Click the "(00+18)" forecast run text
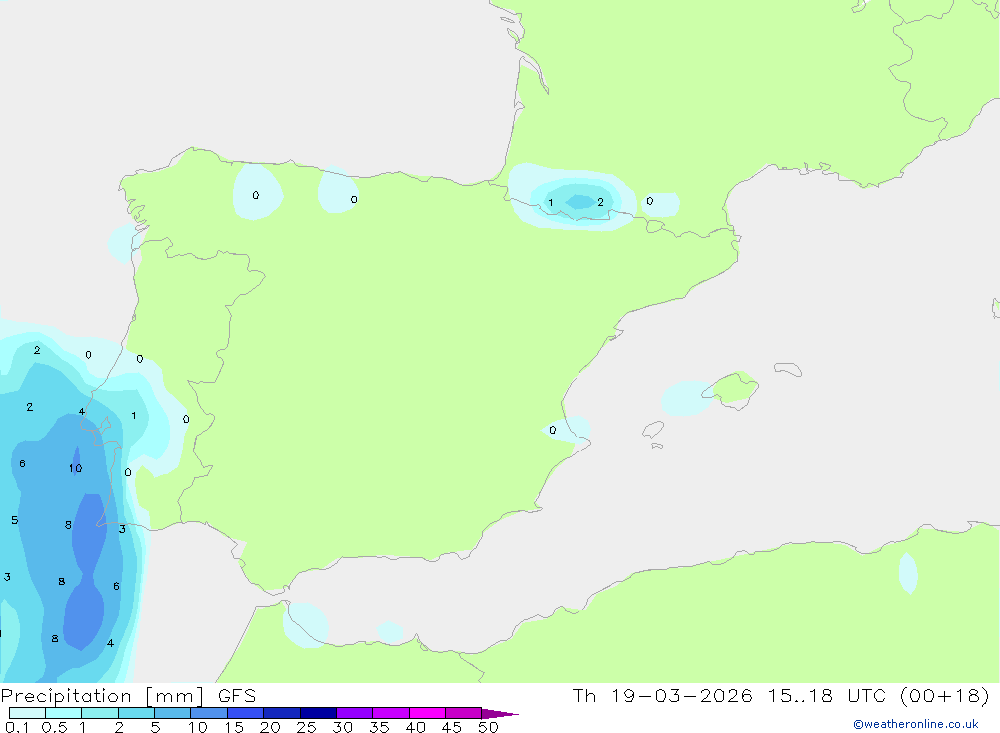 pyautogui.click(x=945, y=695)
